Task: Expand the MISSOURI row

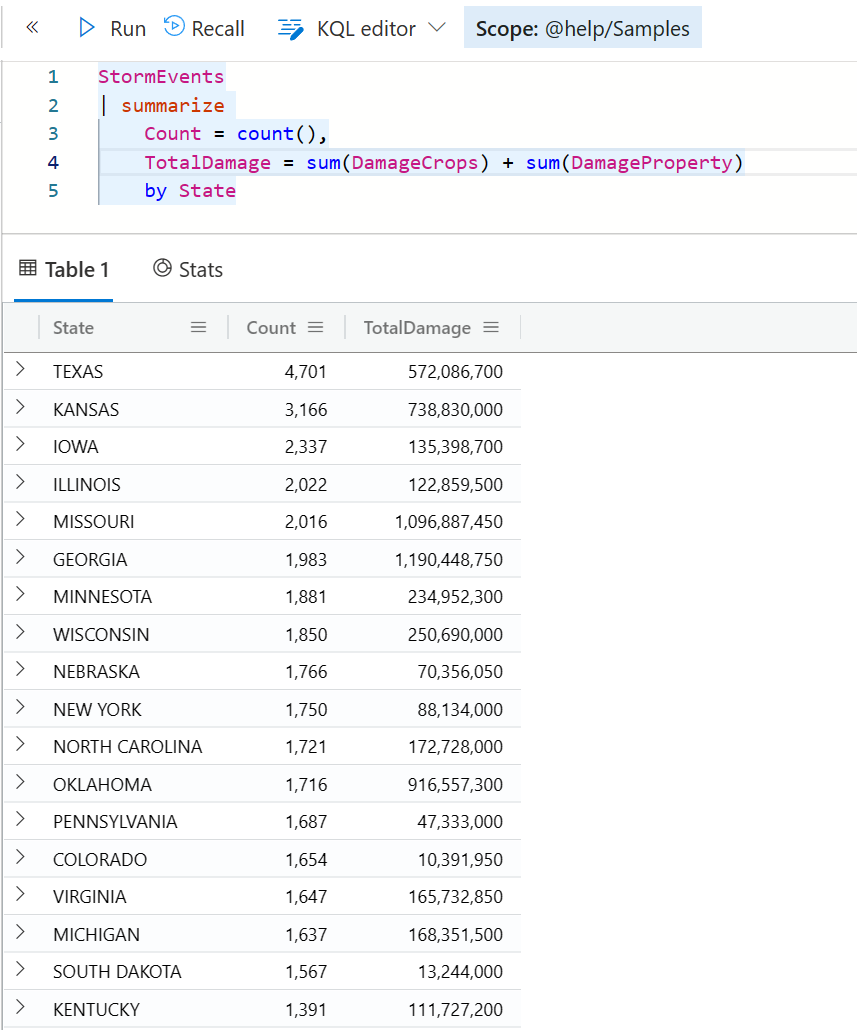Action: tap(20, 519)
